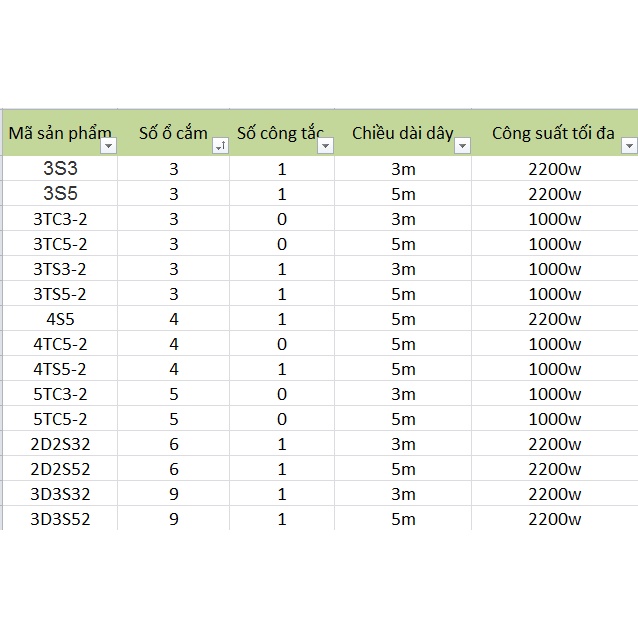Click the 2D2S32 product code cell
638x638 pixels.
[x=60, y=444]
